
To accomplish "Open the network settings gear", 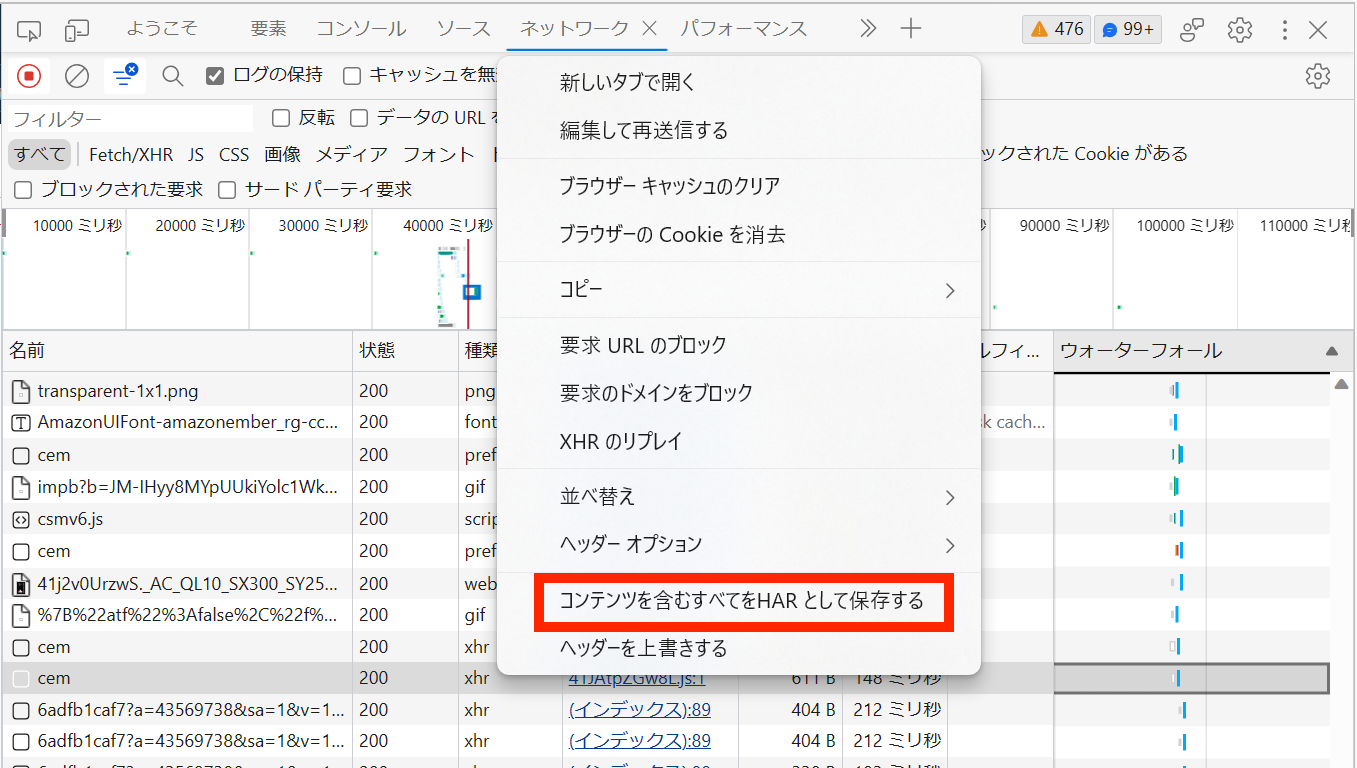I will click(1318, 76).
